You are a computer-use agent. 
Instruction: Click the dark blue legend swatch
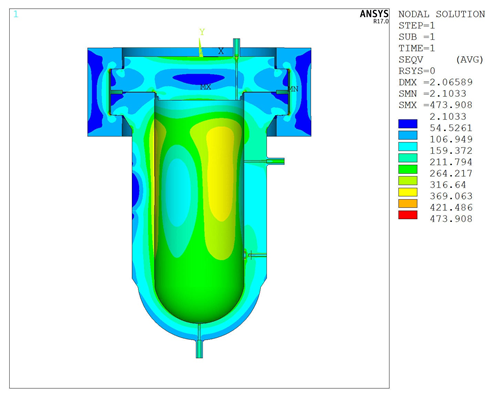(407, 124)
